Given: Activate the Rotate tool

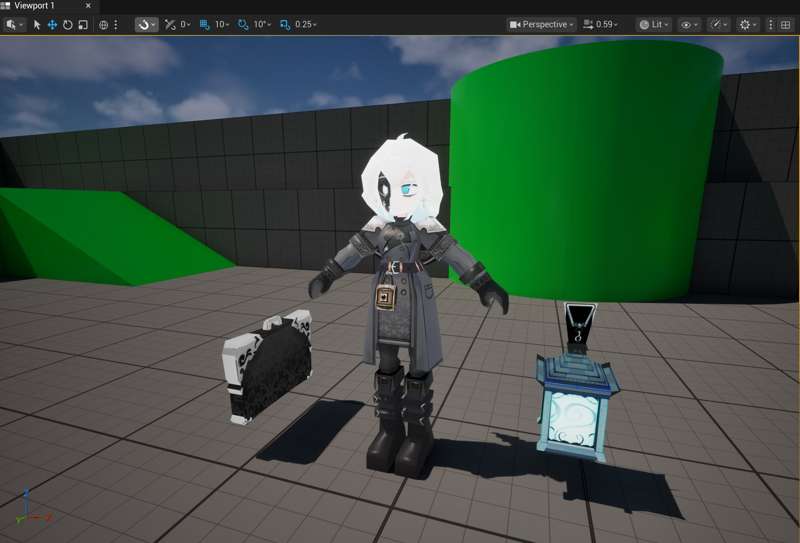Looking at the screenshot, I should coord(67,24).
